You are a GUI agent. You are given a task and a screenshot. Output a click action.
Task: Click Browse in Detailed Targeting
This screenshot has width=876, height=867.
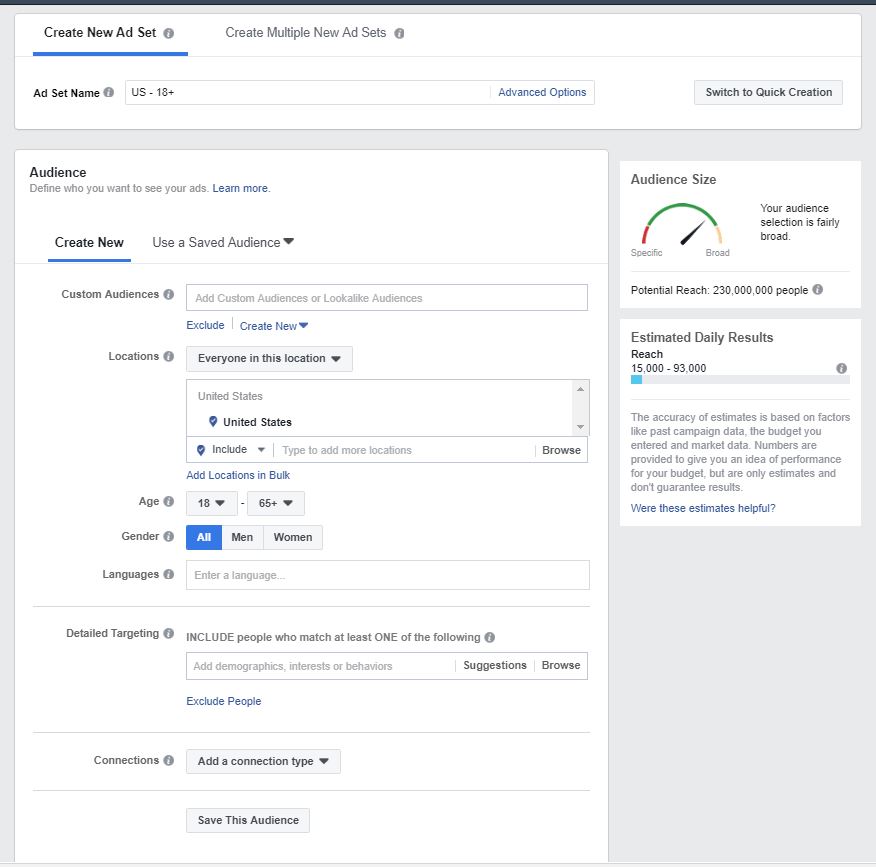[561, 665]
